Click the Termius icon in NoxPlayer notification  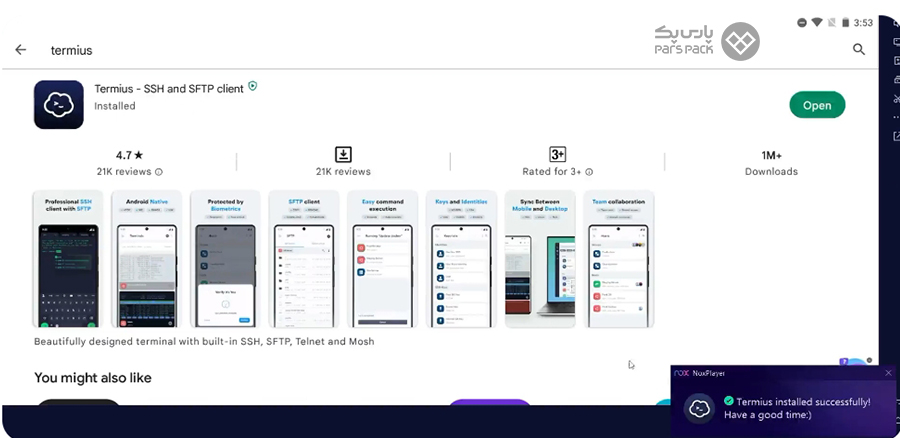[699, 408]
